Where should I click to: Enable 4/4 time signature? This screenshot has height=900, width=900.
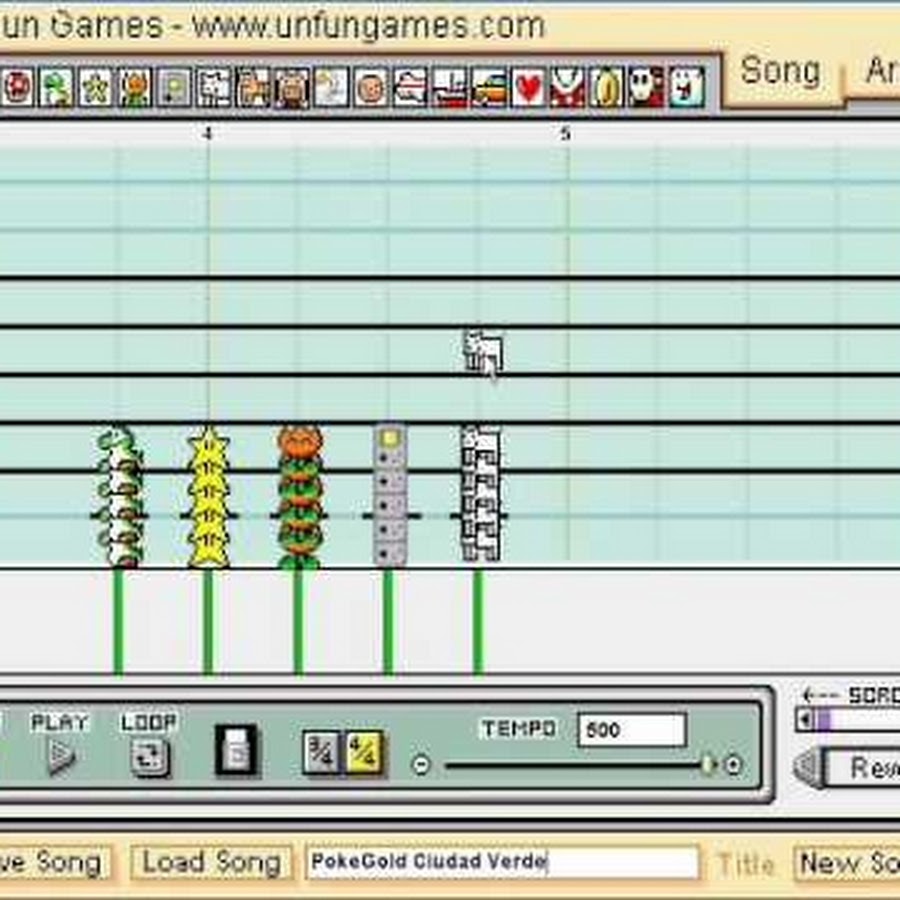[365, 752]
